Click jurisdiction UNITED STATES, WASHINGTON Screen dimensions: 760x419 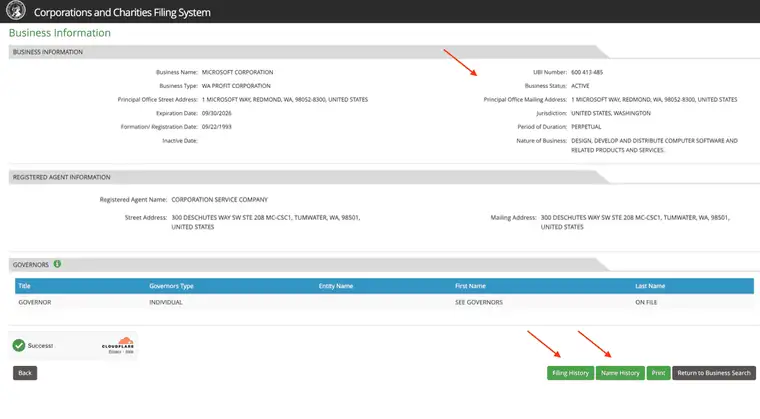(x=611, y=113)
